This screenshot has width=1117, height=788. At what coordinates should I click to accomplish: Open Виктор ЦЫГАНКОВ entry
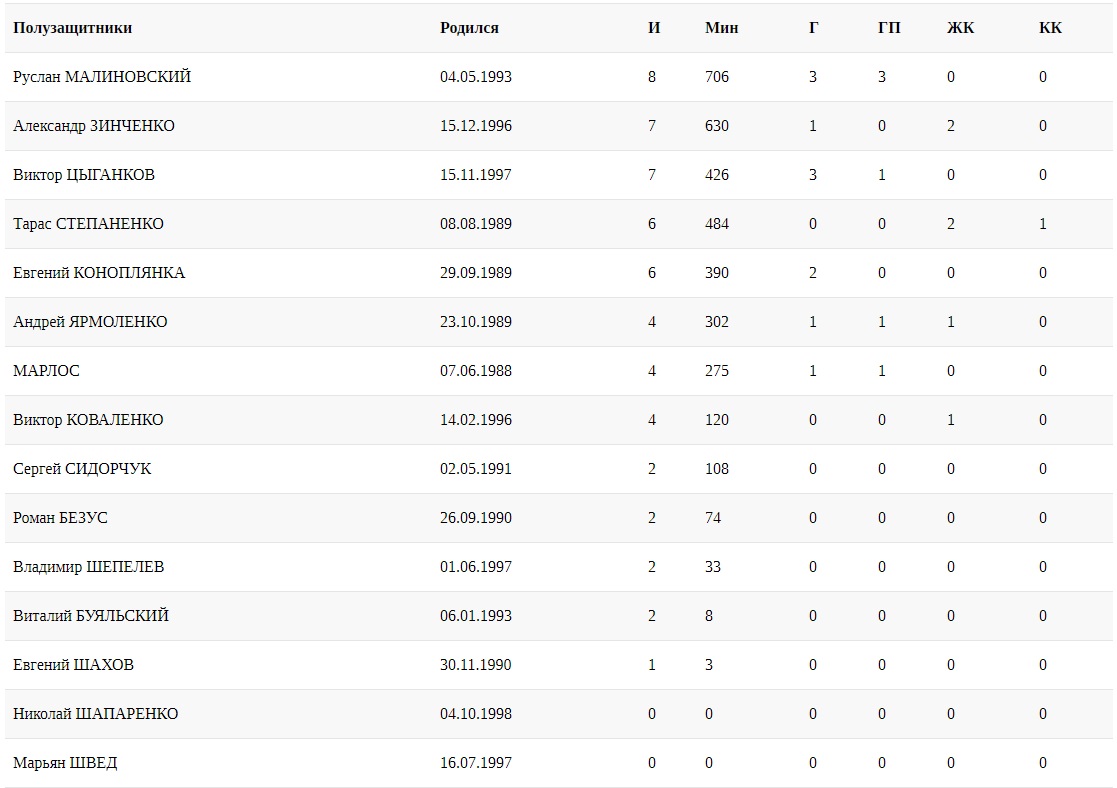tap(84, 175)
